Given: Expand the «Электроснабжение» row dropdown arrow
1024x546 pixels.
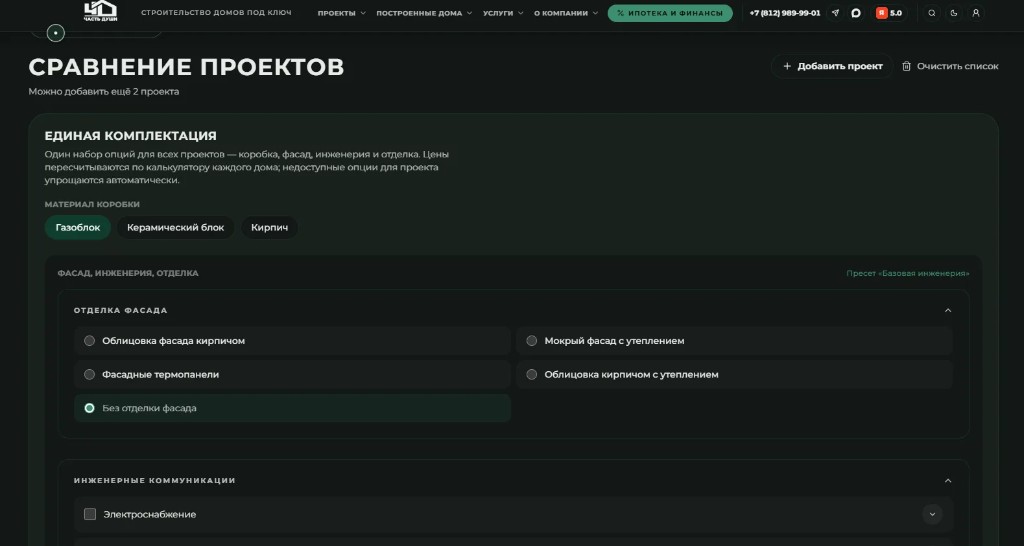Looking at the screenshot, I should (932, 515).
